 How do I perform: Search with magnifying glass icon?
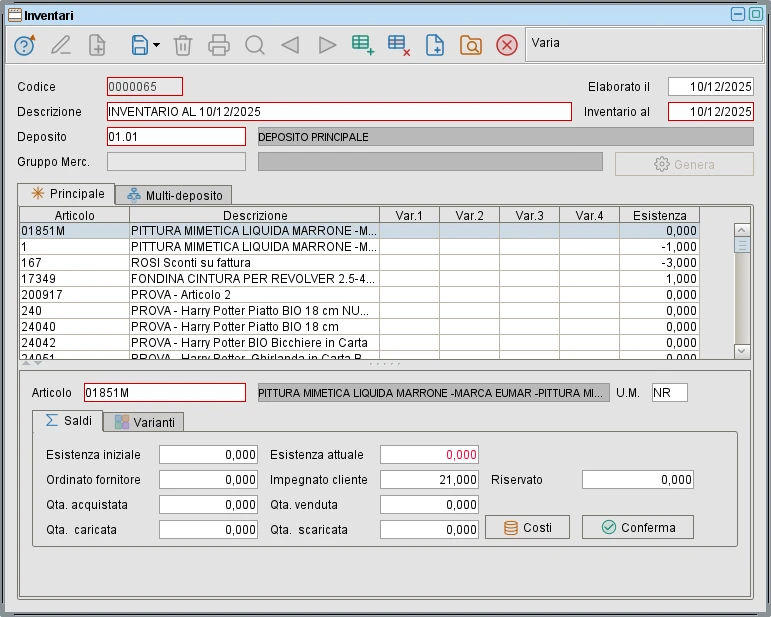pos(255,45)
